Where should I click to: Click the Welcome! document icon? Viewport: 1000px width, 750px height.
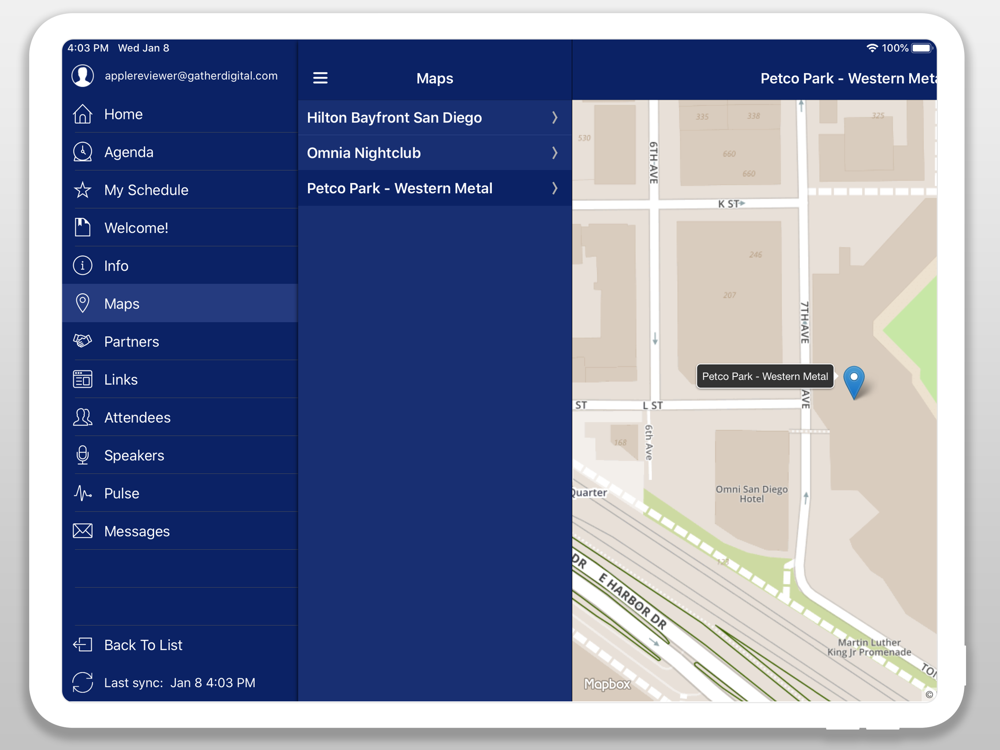pos(82,228)
